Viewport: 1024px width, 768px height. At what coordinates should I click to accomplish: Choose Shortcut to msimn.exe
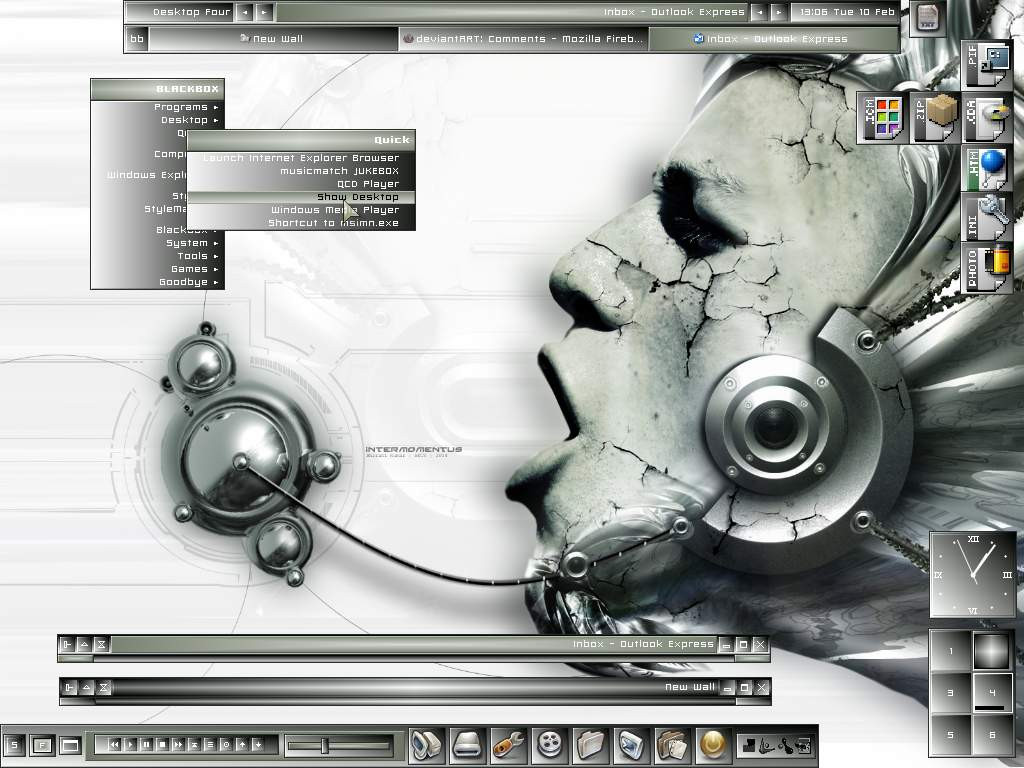[301, 223]
